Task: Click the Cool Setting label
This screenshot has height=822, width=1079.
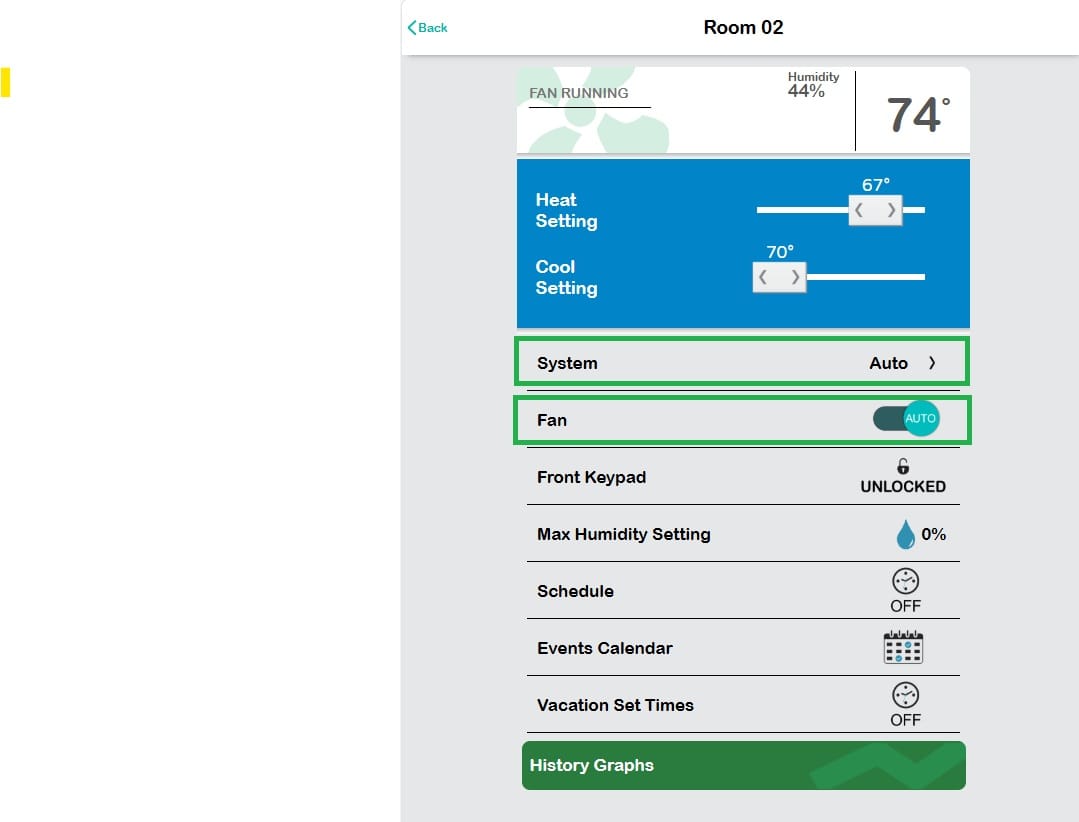Action: coord(566,277)
